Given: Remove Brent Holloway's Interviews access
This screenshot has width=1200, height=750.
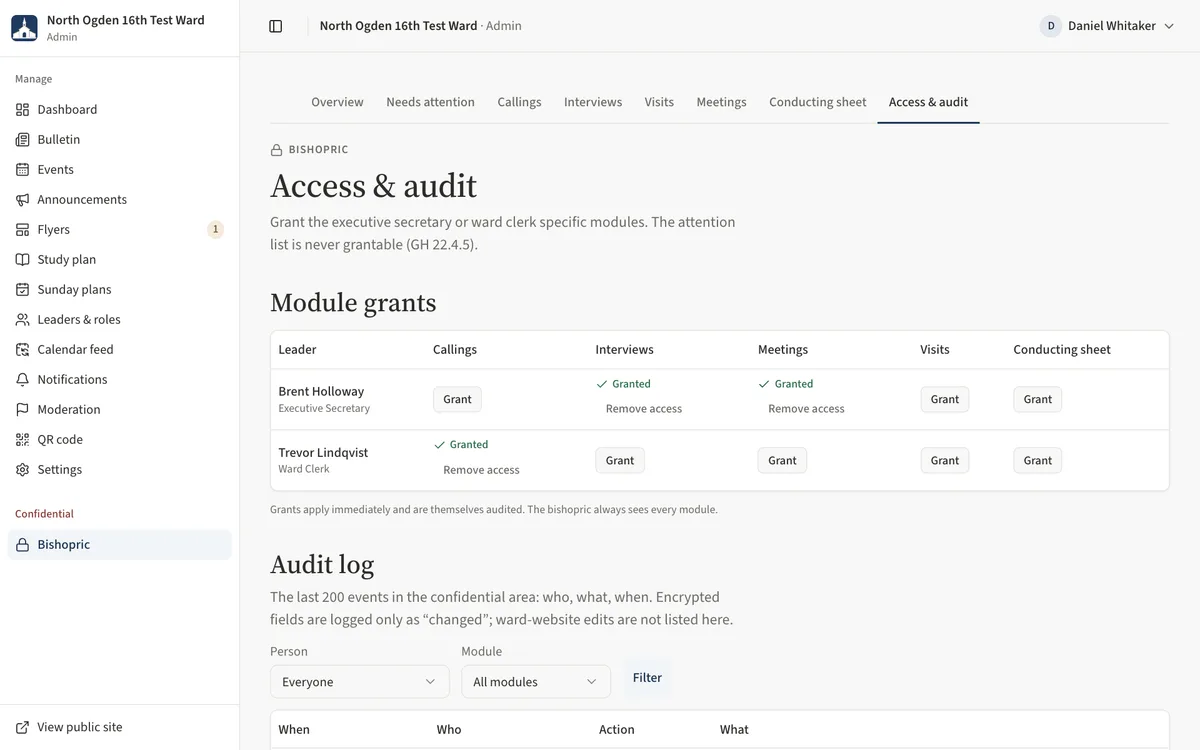Looking at the screenshot, I should coord(644,409).
